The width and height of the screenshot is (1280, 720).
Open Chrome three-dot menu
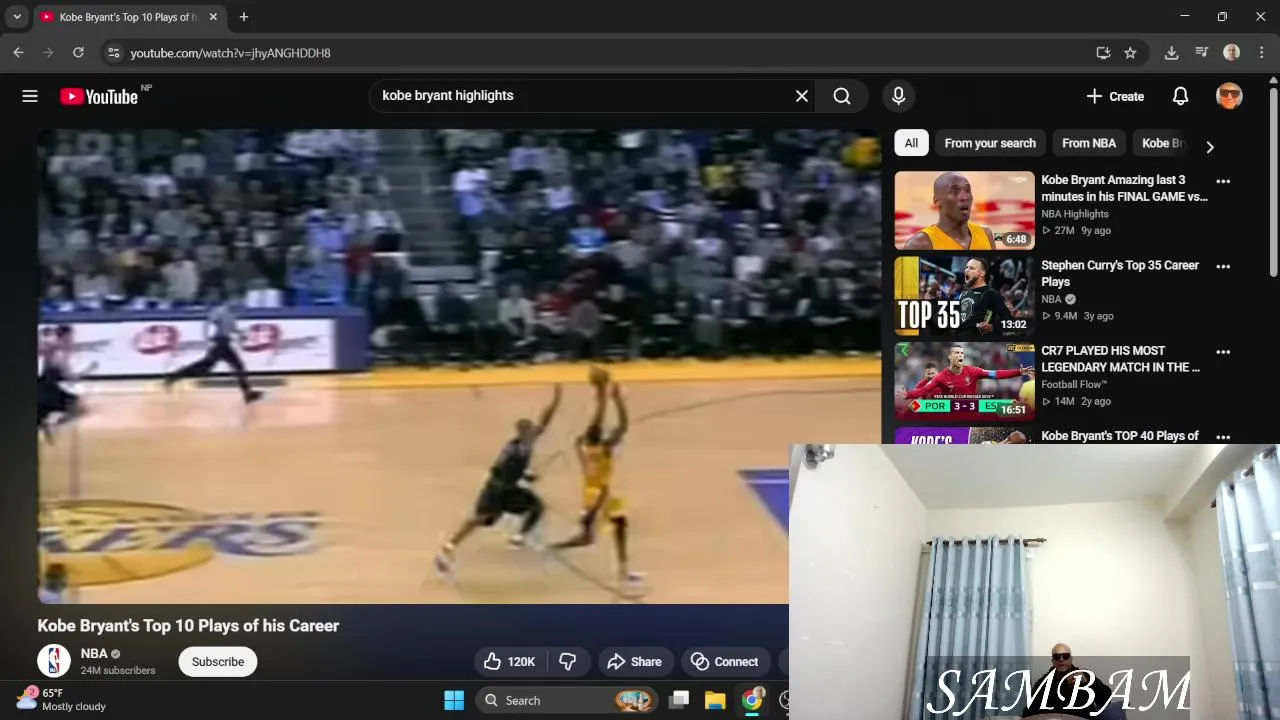coord(1262,53)
